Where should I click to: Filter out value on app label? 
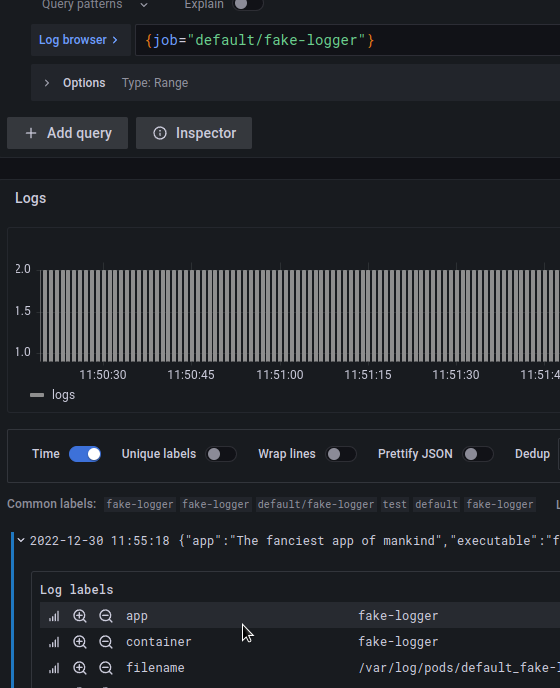coord(106,616)
